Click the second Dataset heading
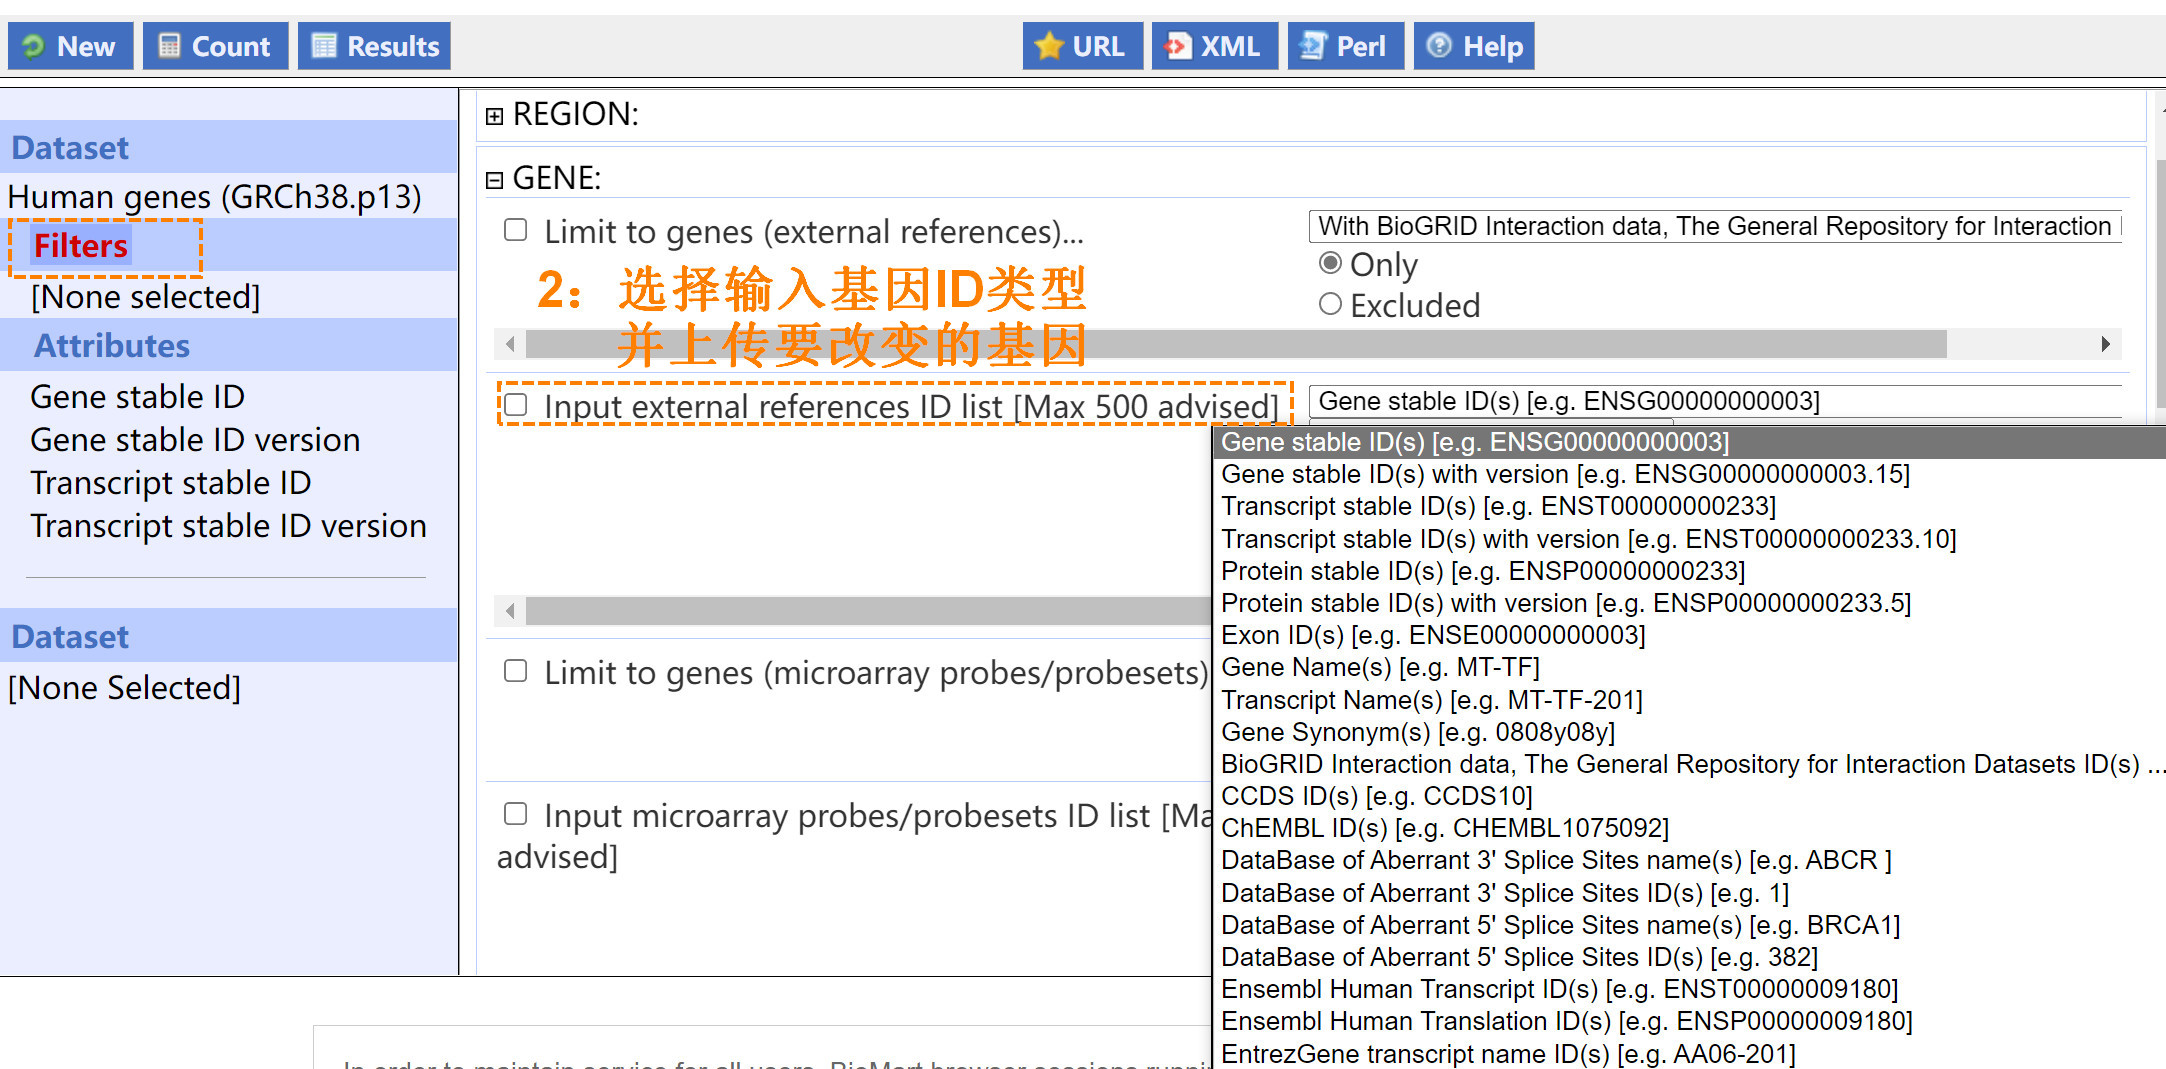Viewport: 2166px width, 1069px height. [x=70, y=637]
